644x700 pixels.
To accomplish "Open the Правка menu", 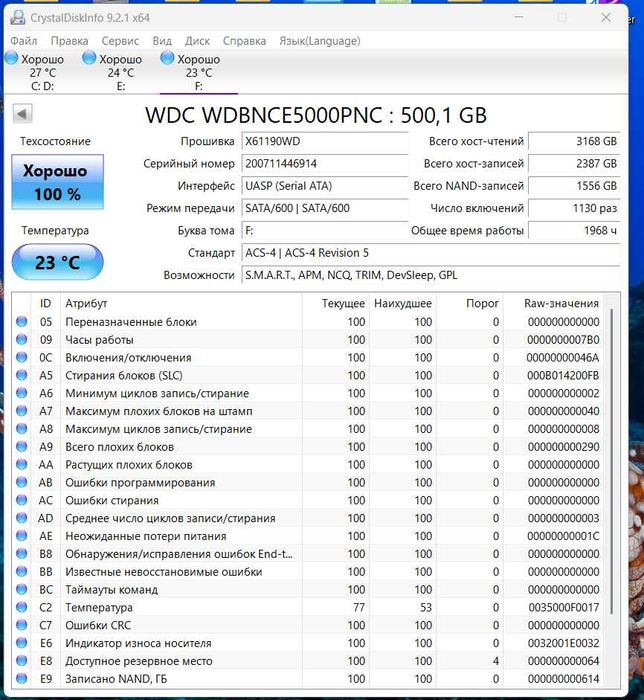I will [69, 41].
